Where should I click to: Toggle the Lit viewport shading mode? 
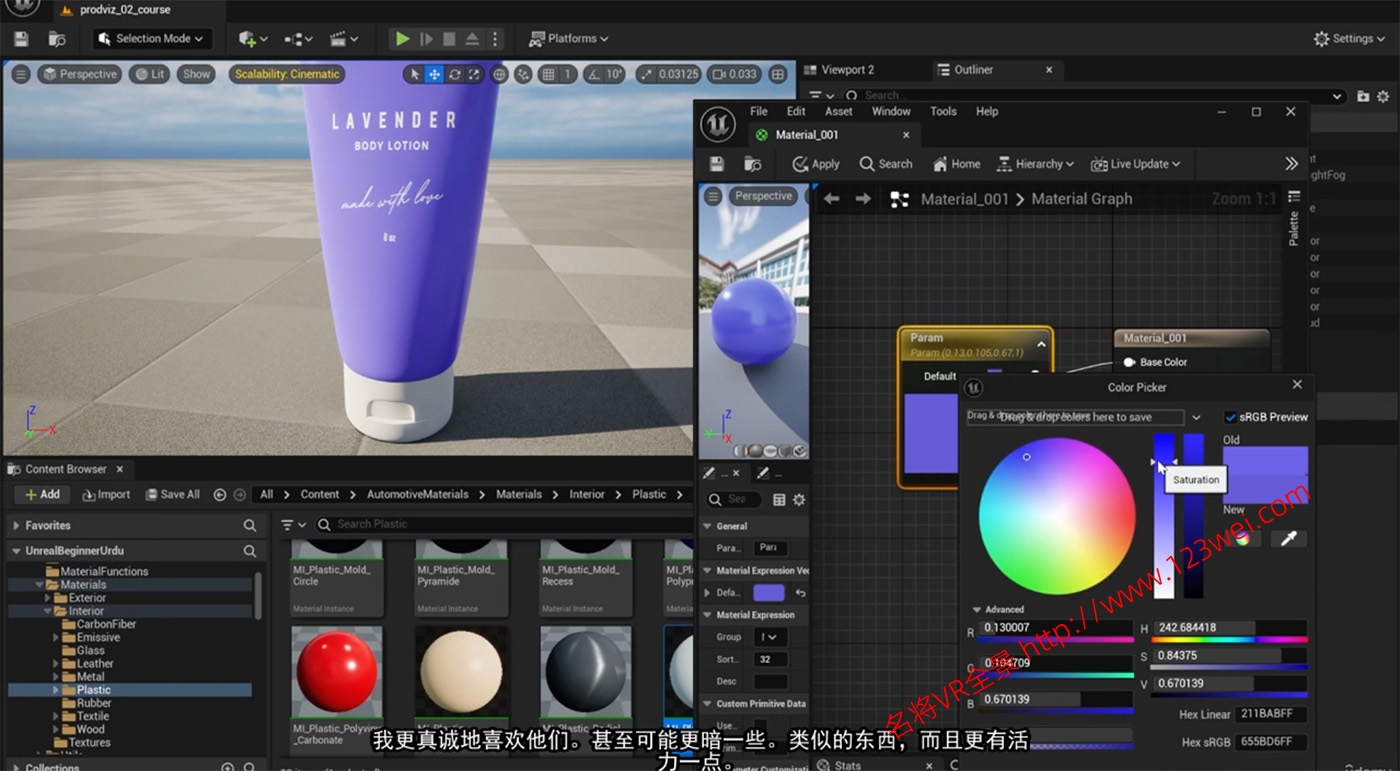point(149,73)
